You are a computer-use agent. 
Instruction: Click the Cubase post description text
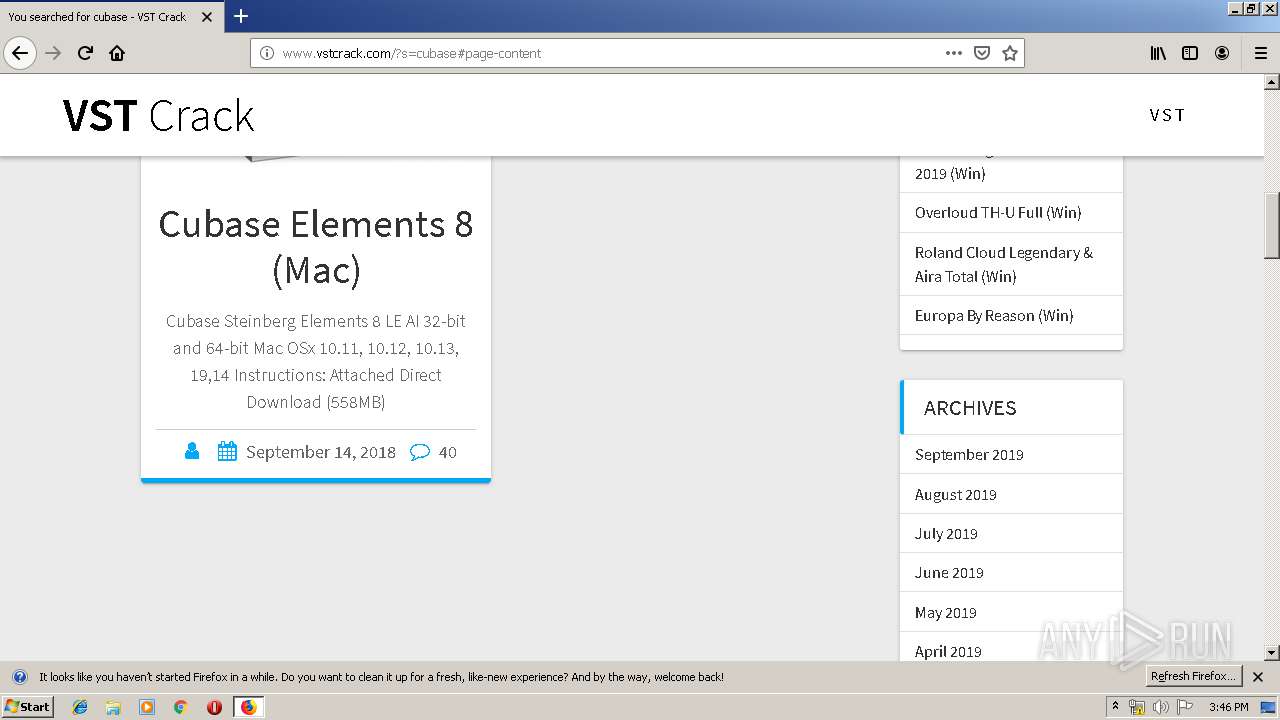(x=316, y=361)
